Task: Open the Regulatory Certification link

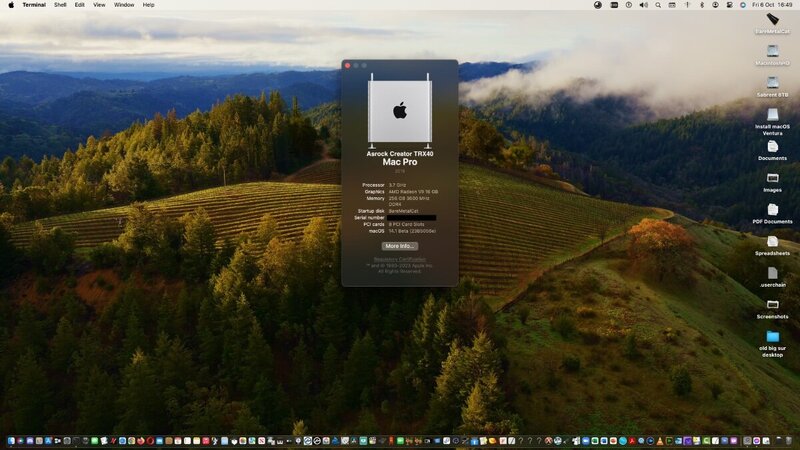Action: coord(400,259)
